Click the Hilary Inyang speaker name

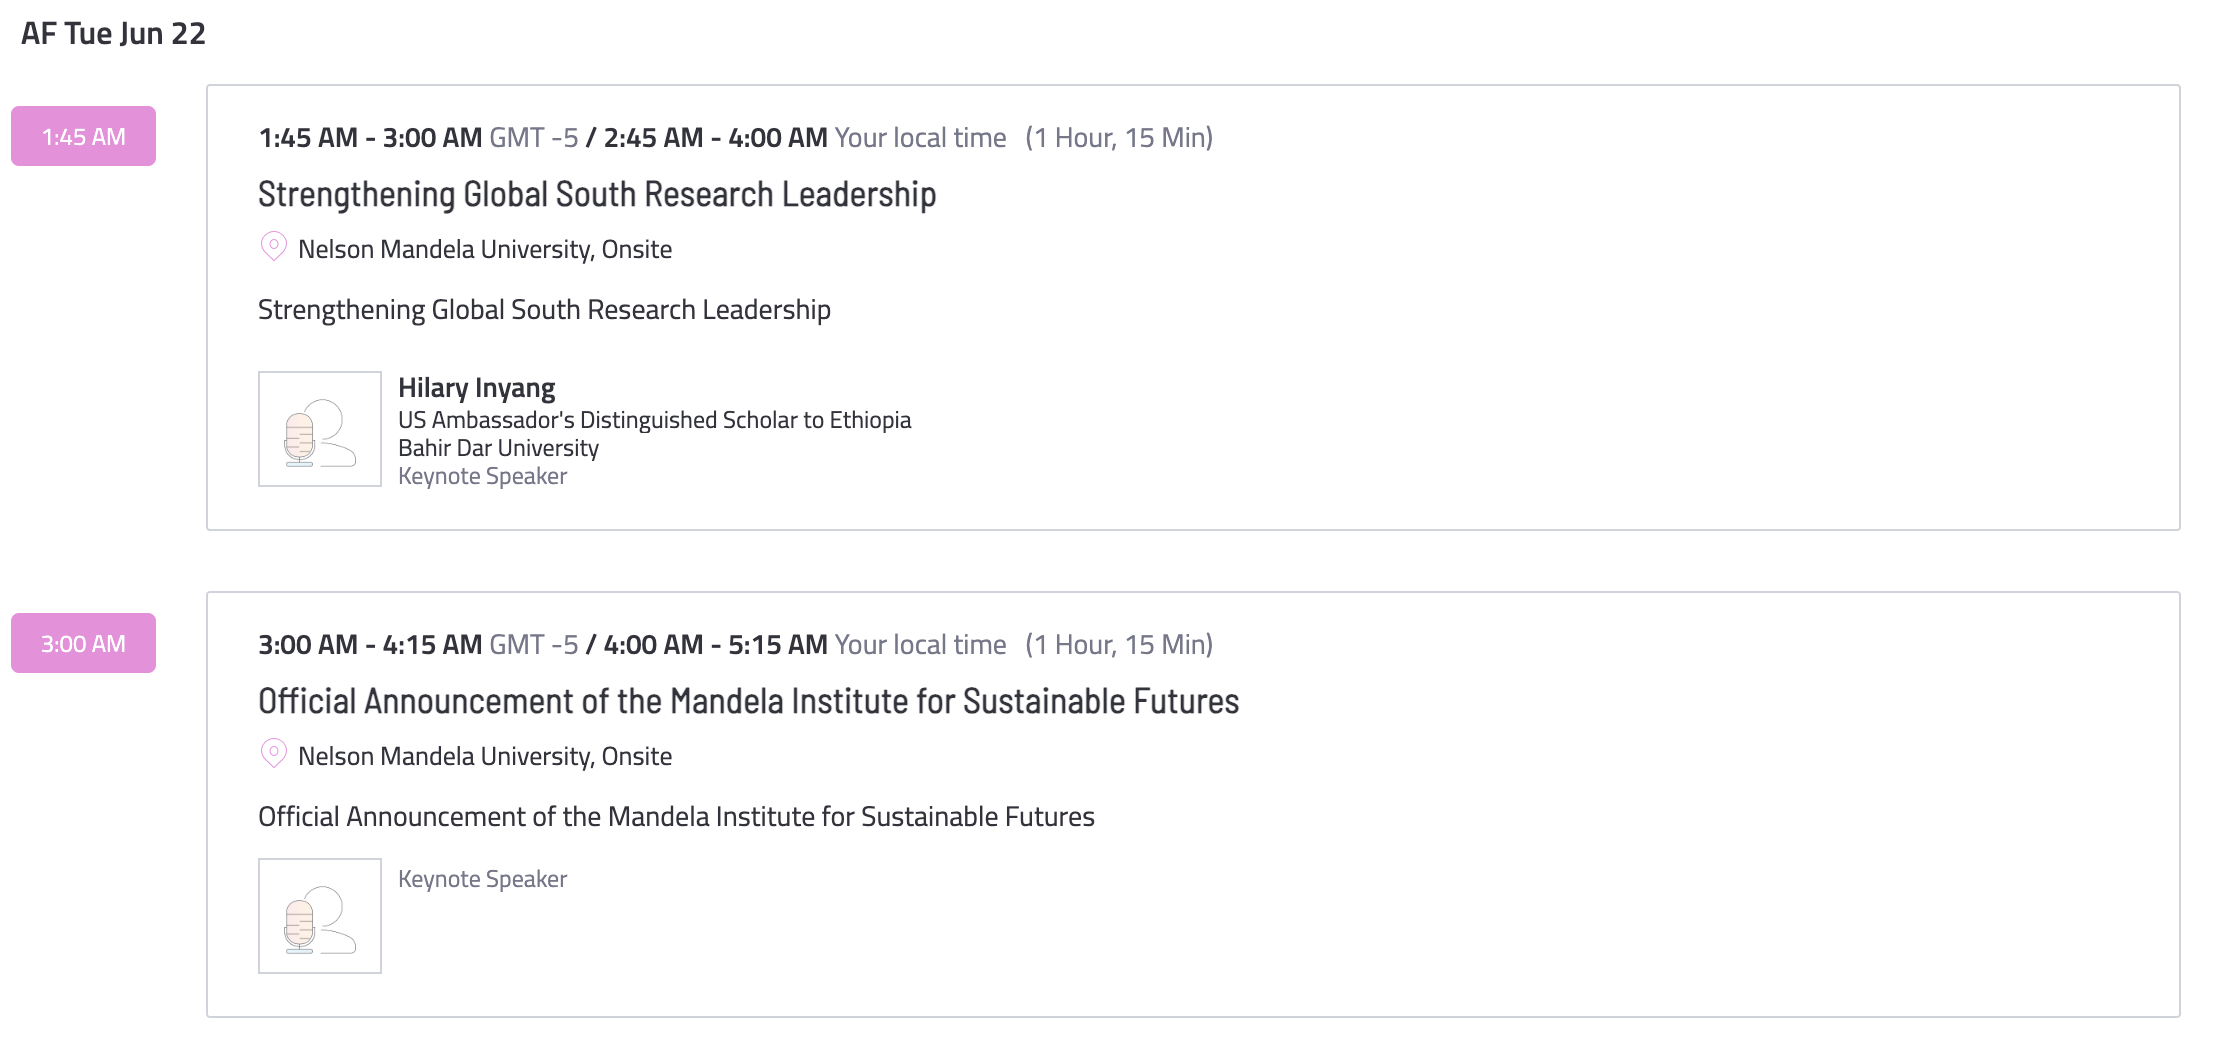pyautogui.click(x=476, y=388)
